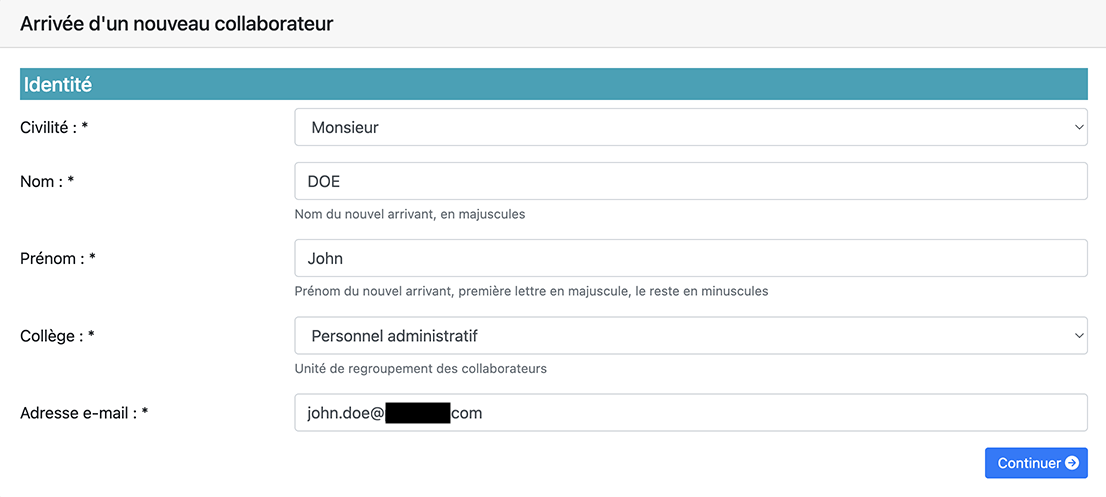Image resolution: width=1106 pixels, height=497 pixels.
Task: Open the Civilité dropdown showing Monsieur
Action: click(690, 128)
